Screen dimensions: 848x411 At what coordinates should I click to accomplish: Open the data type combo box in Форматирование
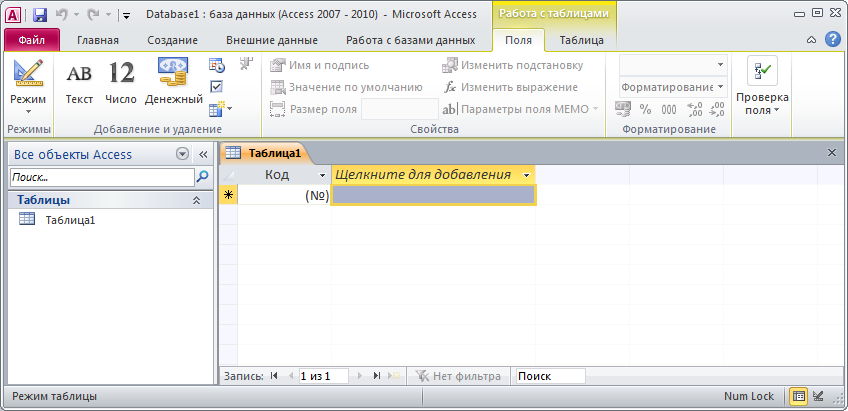tap(673, 65)
